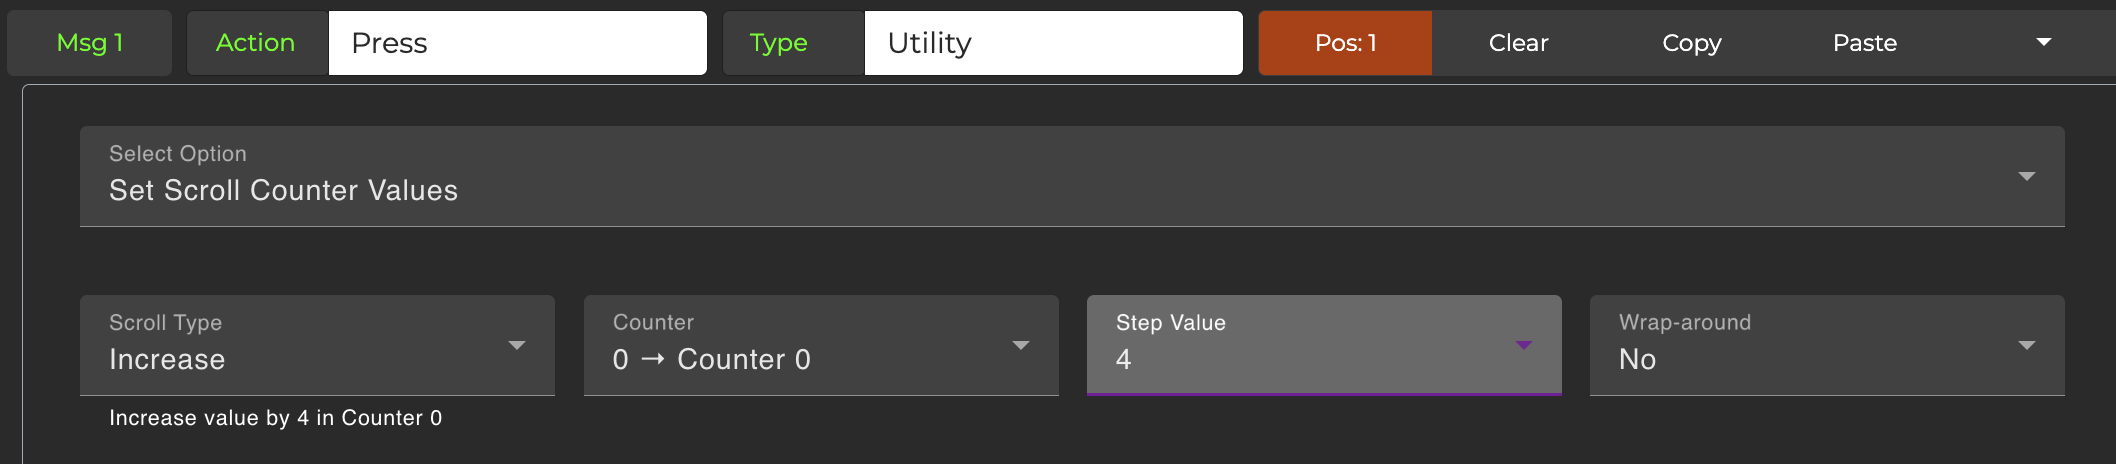Click the purple Step Value caret
The width and height of the screenshot is (2116, 464).
[x=1524, y=346]
